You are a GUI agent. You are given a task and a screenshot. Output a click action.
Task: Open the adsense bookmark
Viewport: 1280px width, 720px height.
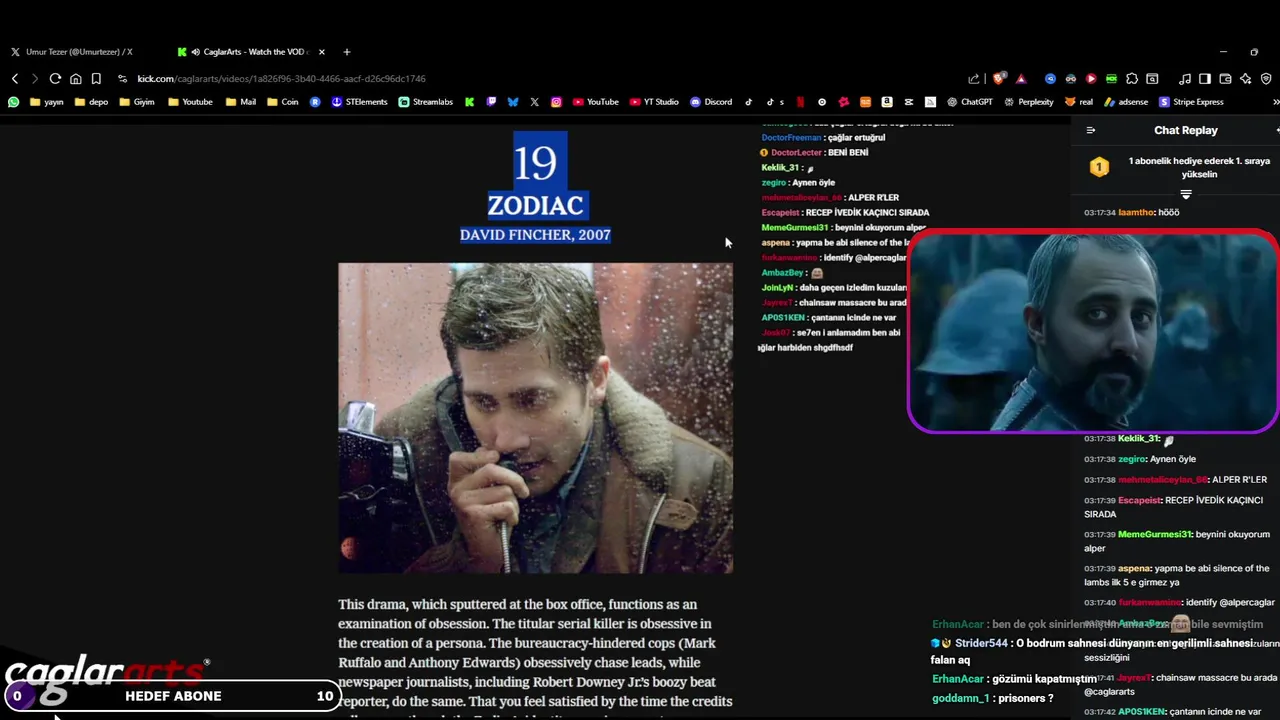(x=1126, y=102)
